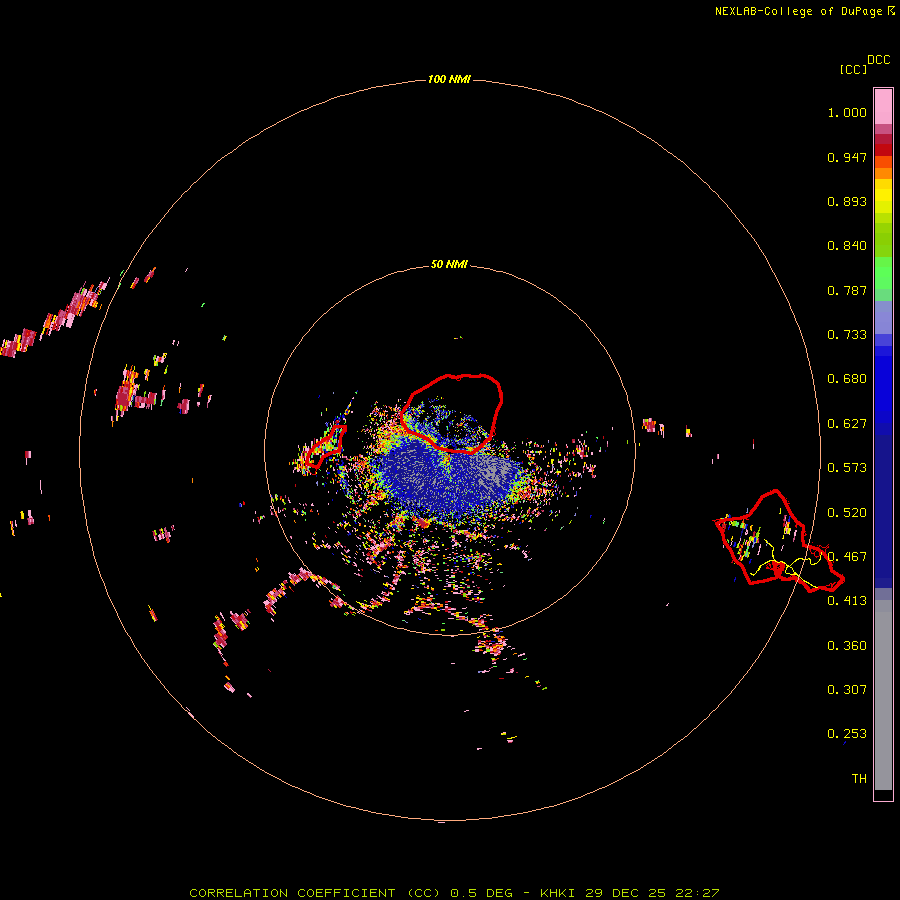Click the 0.573 scale value
The height and width of the screenshot is (900, 900).
(x=847, y=468)
